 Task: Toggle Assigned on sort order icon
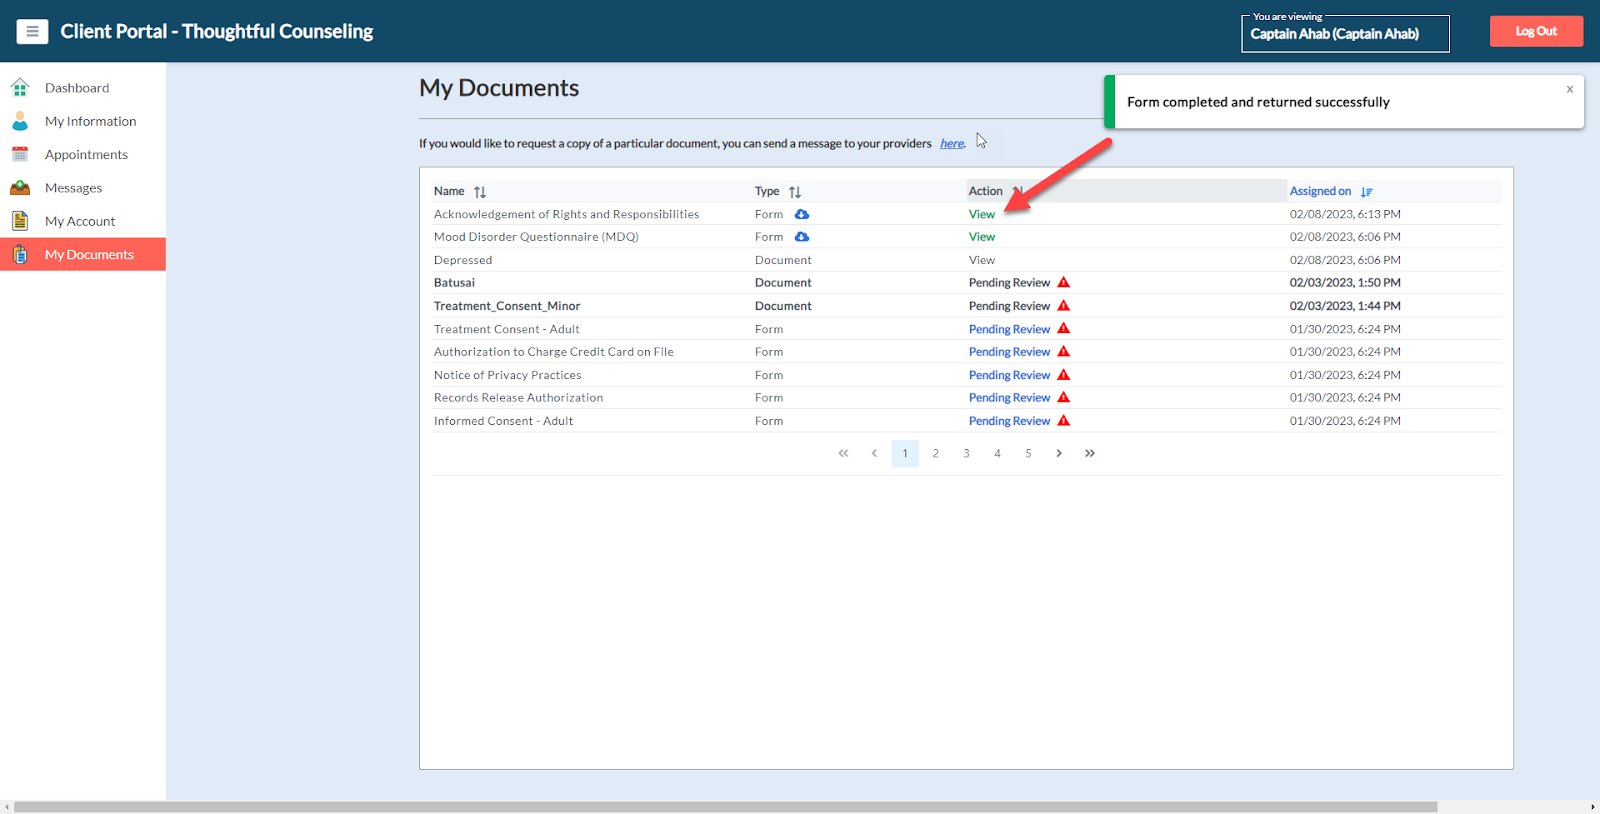coord(1367,192)
